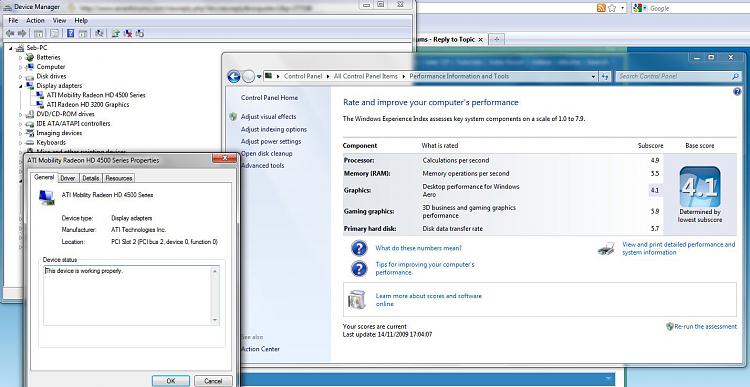Expand the Batteries node

21,57
